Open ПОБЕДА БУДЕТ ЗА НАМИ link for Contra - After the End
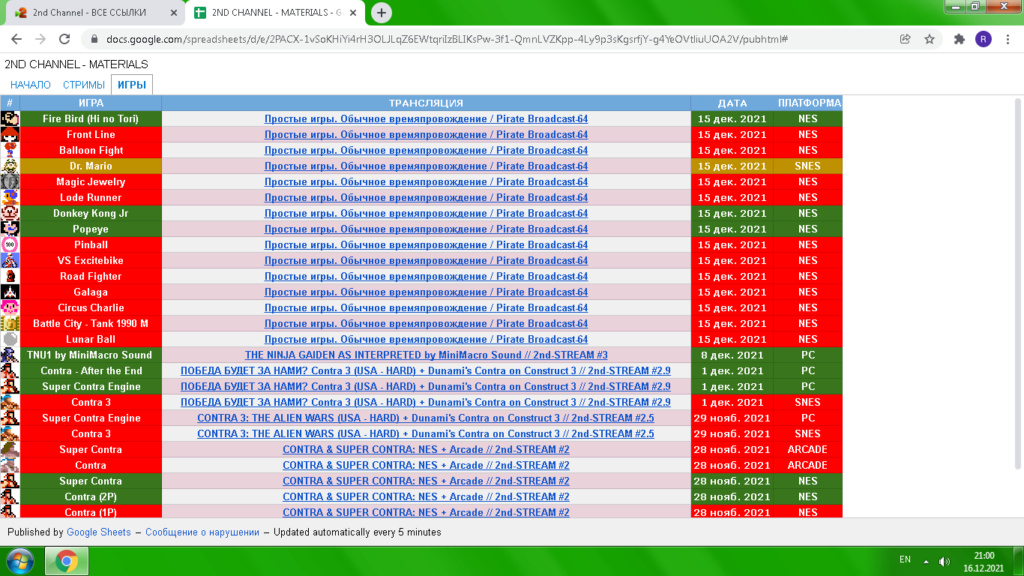The height and width of the screenshot is (576, 1024). (x=426, y=370)
